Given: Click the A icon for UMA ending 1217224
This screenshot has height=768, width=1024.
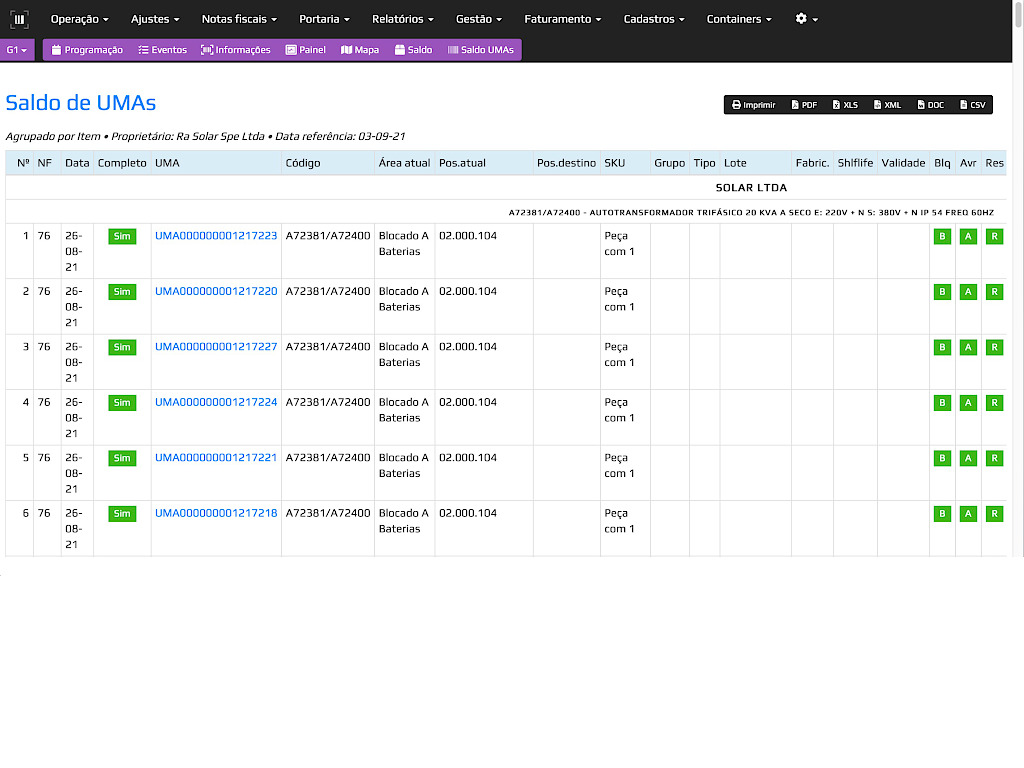Looking at the screenshot, I should point(968,403).
